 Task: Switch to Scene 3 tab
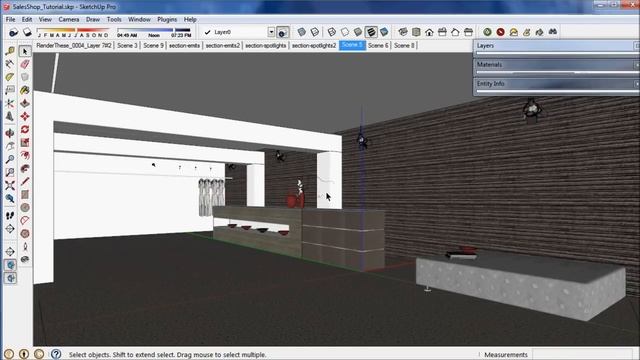coord(127,46)
